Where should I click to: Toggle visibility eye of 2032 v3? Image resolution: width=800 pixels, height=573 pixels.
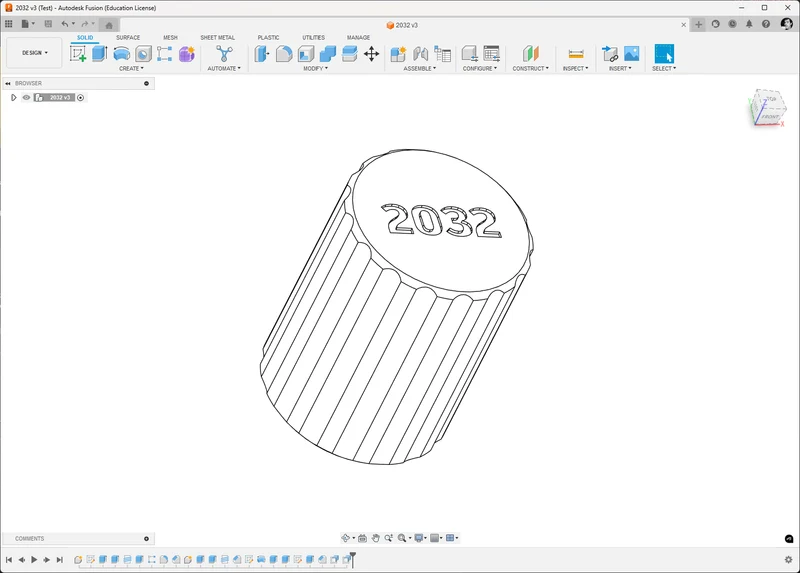tap(27, 97)
